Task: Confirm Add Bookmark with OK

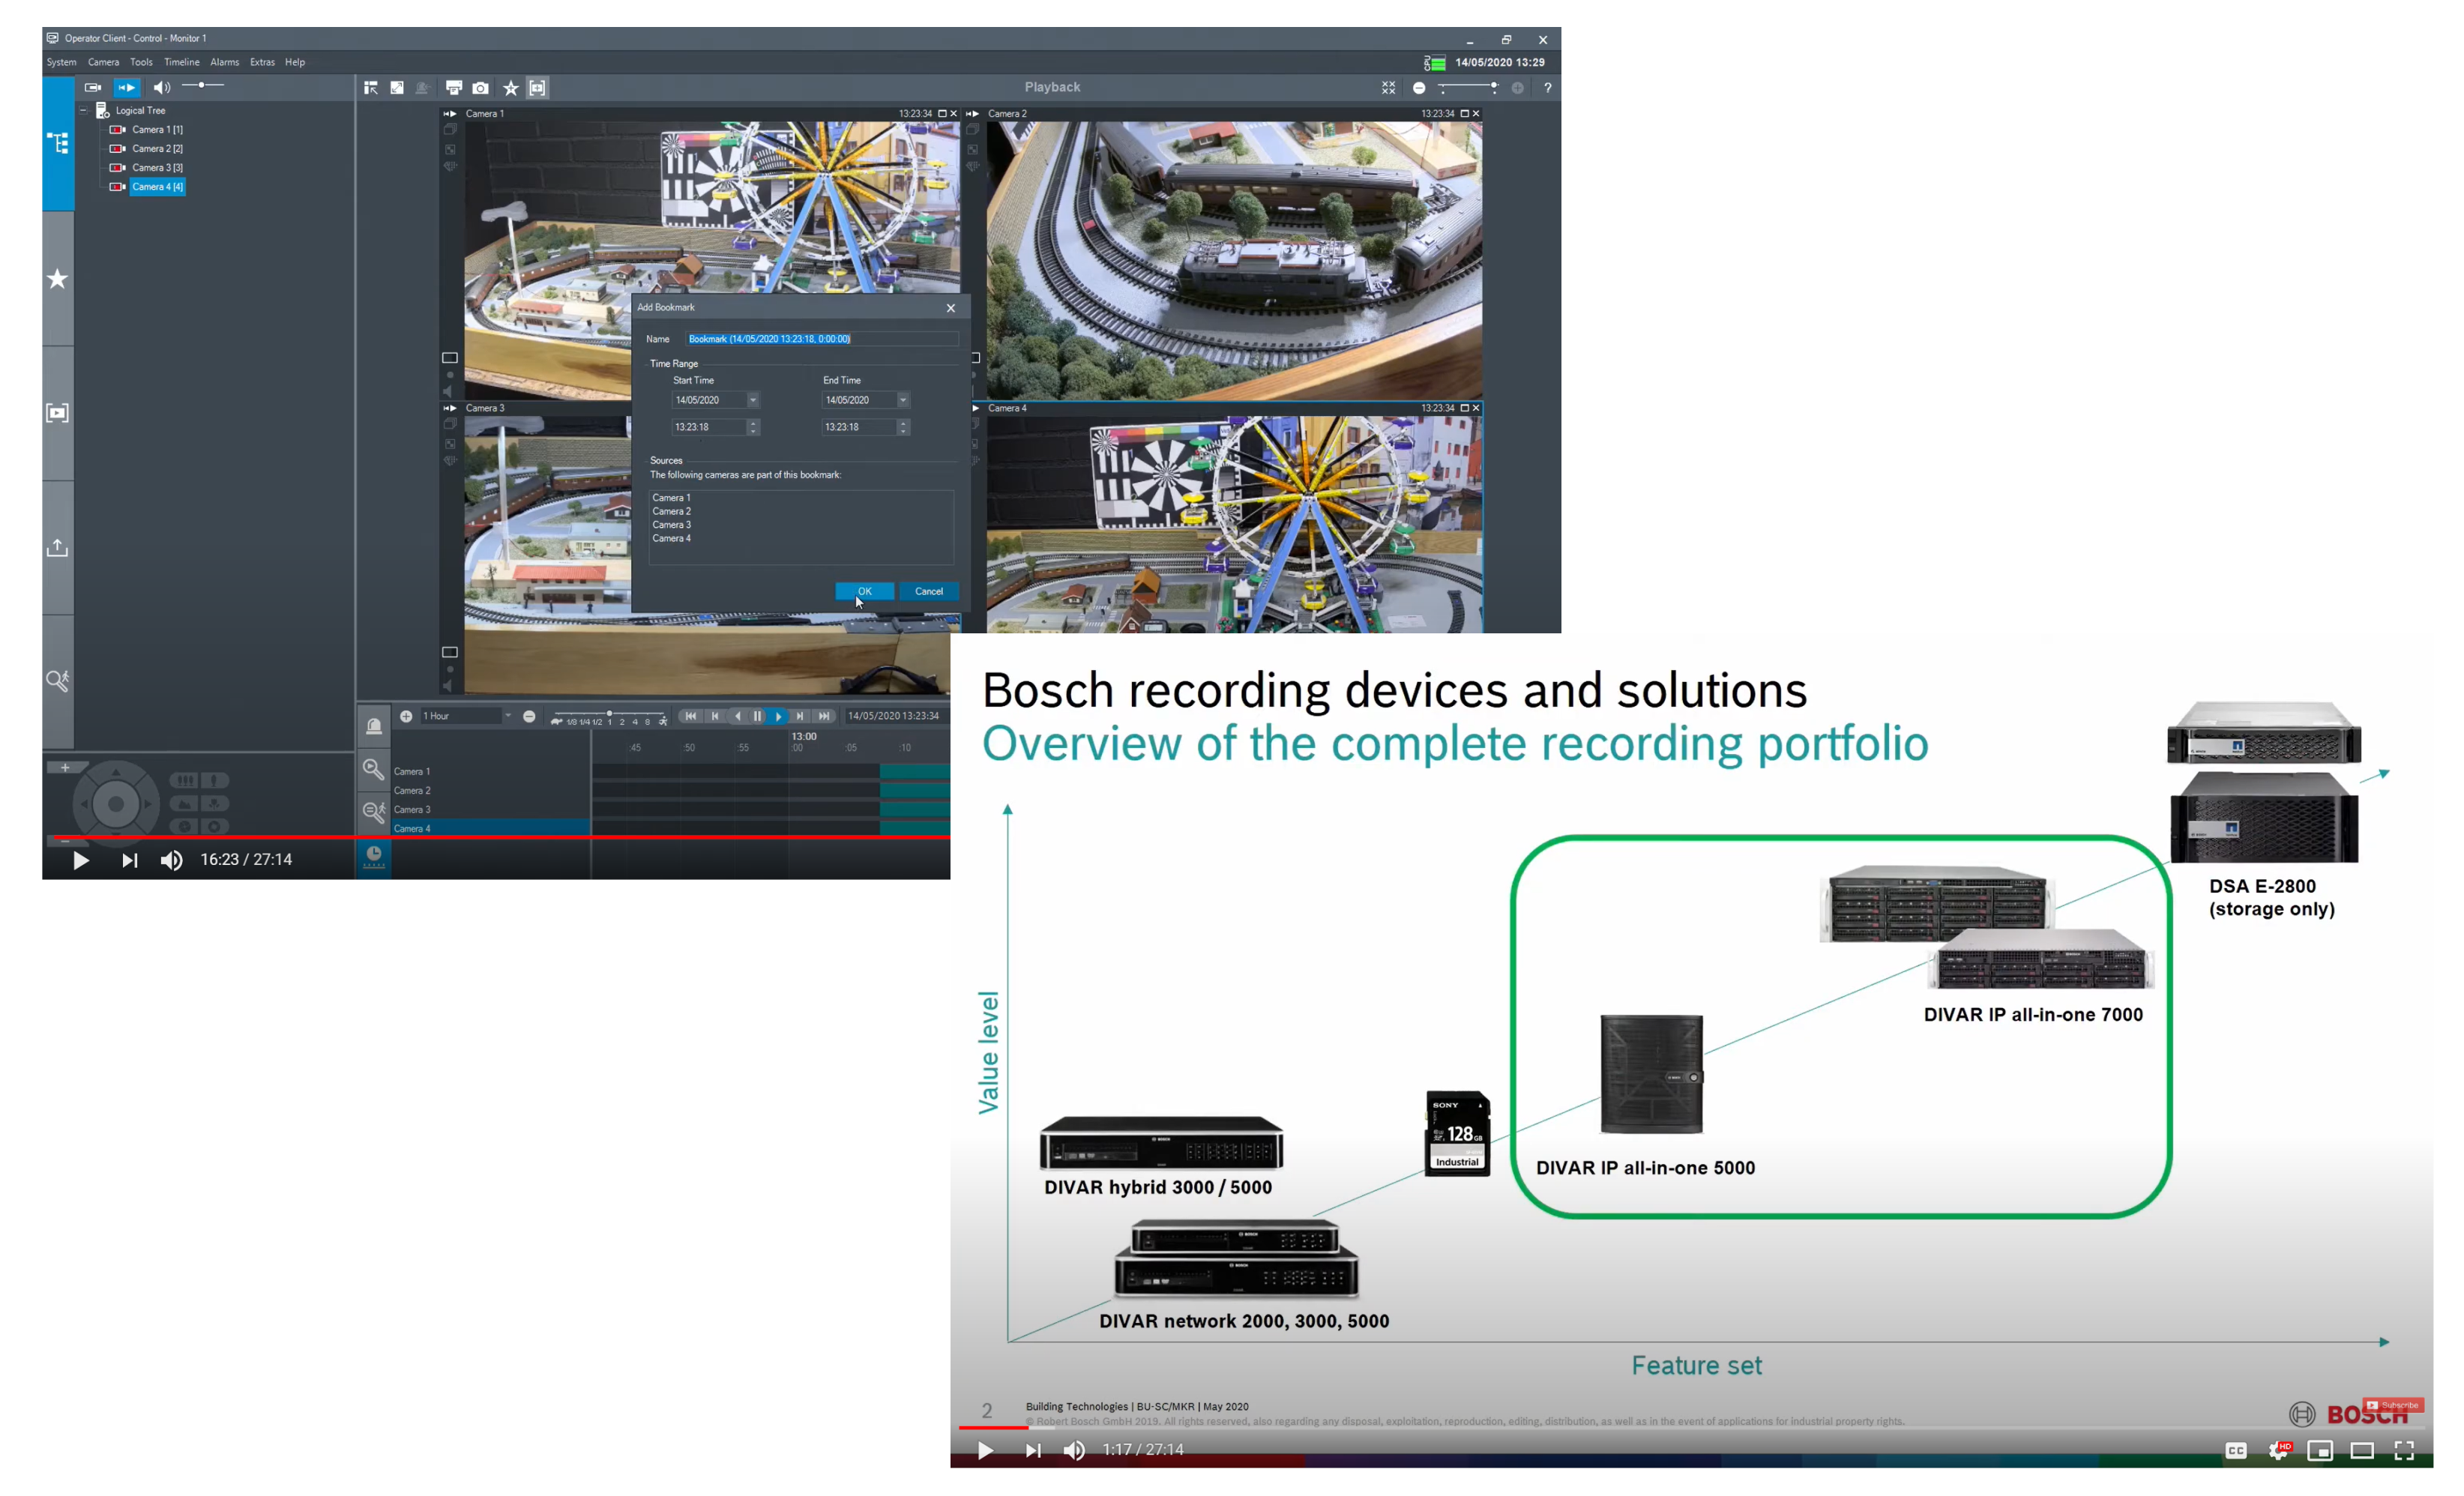Action: point(865,591)
